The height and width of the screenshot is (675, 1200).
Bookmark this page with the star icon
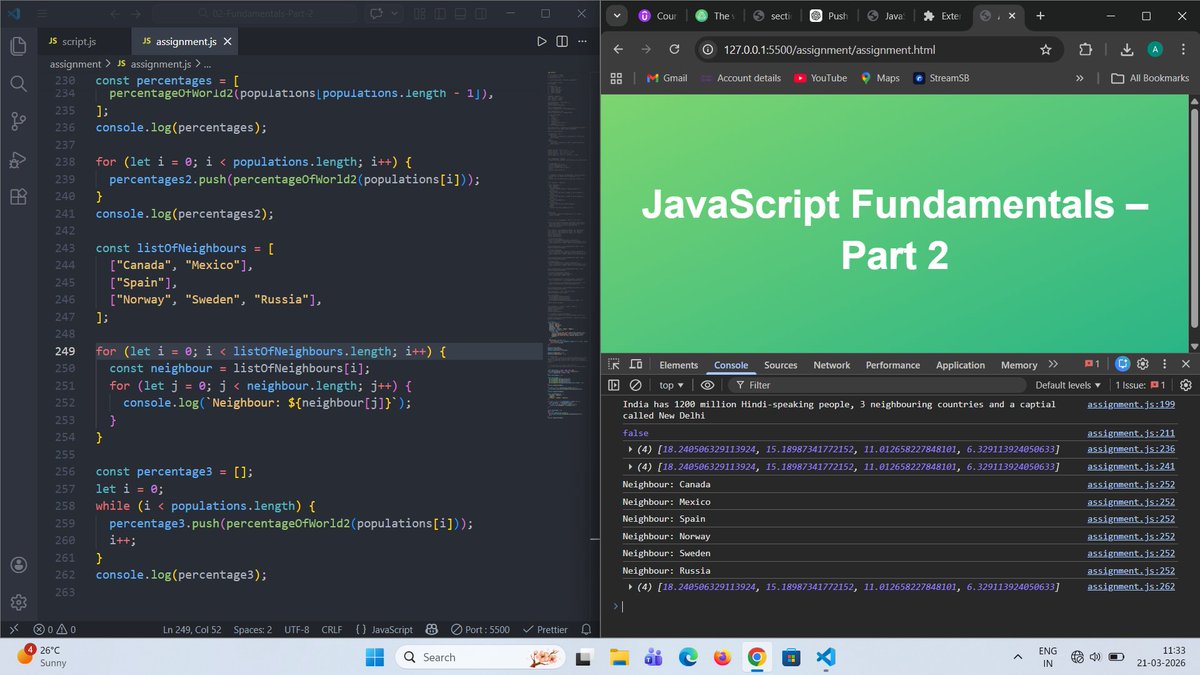(1046, 50)
